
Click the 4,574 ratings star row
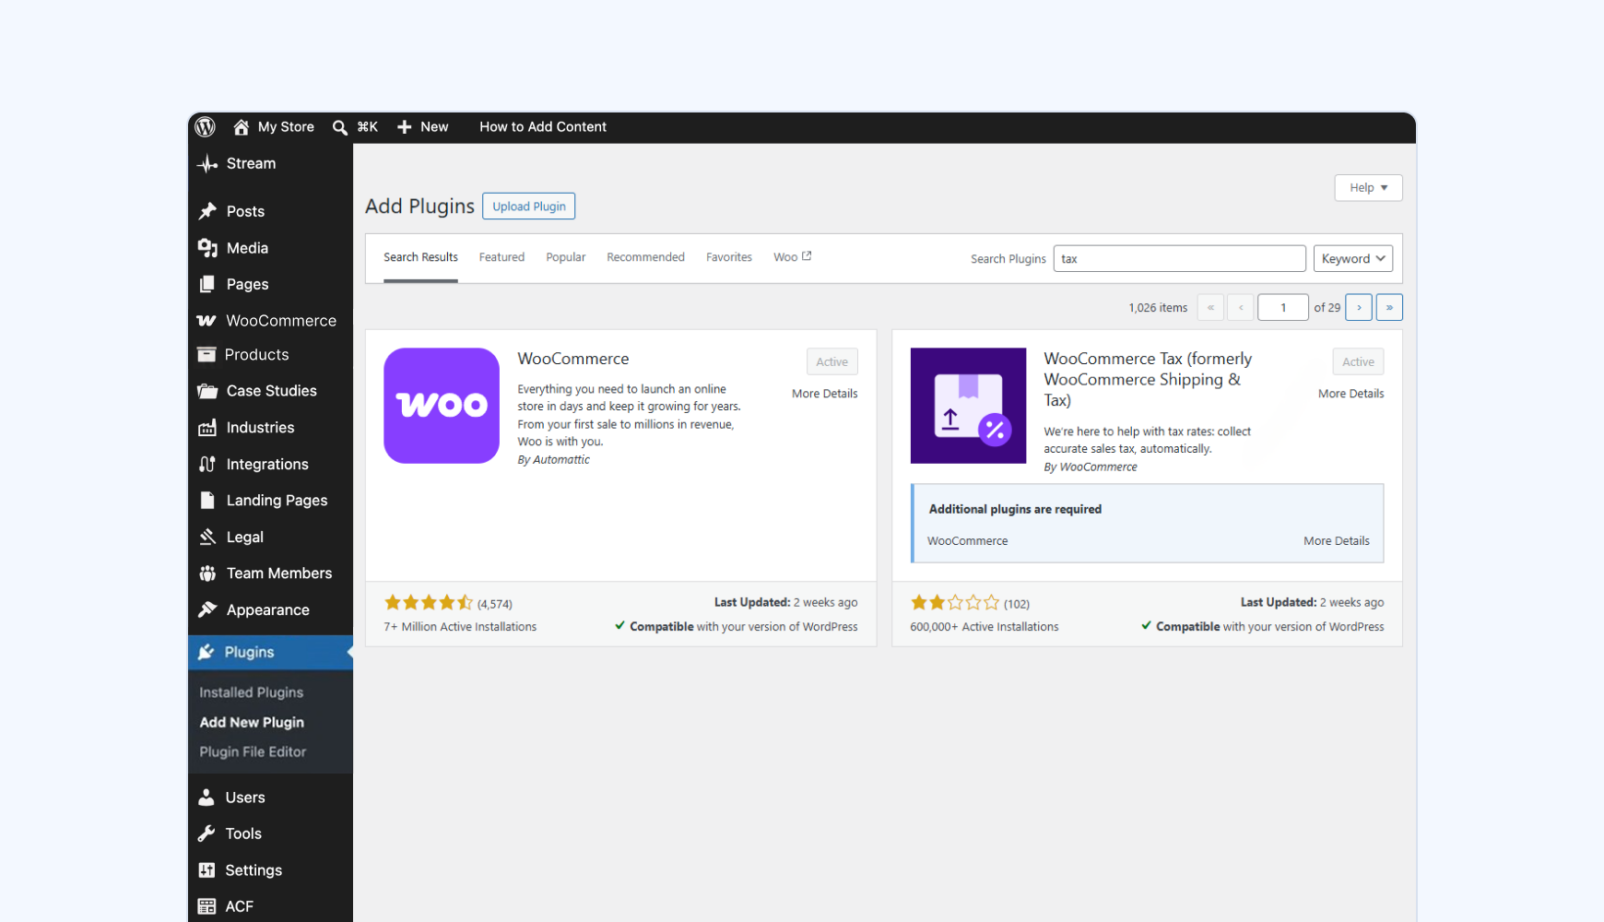429,603
